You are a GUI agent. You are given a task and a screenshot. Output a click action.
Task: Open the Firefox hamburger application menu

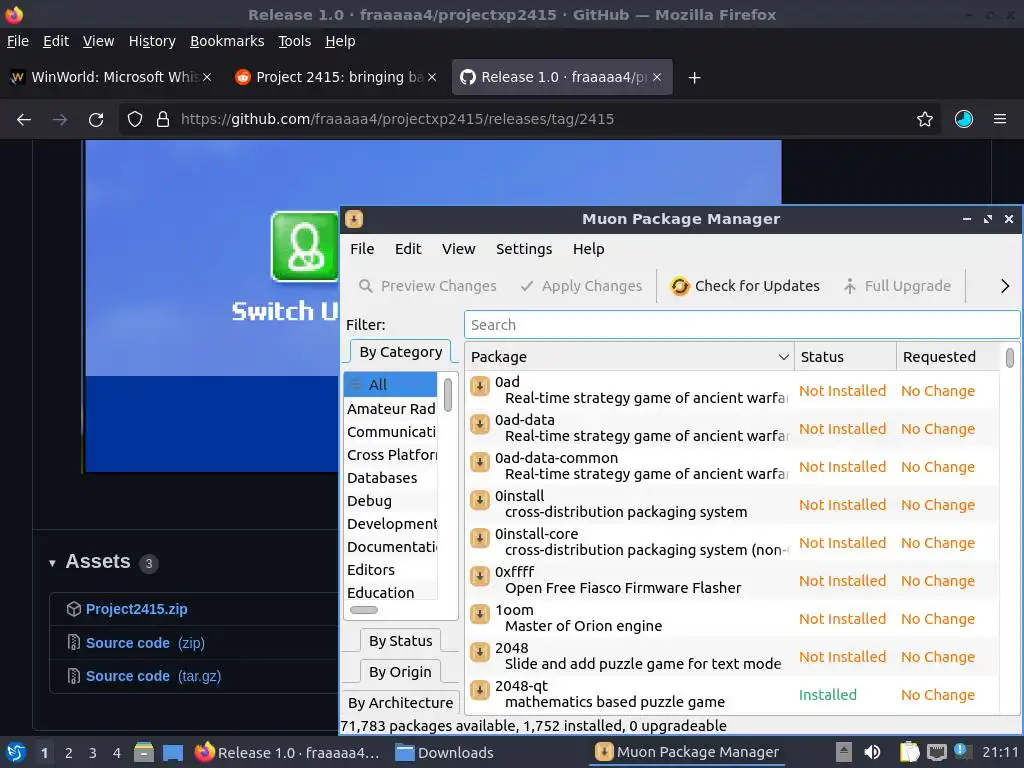coord(1000,120)
